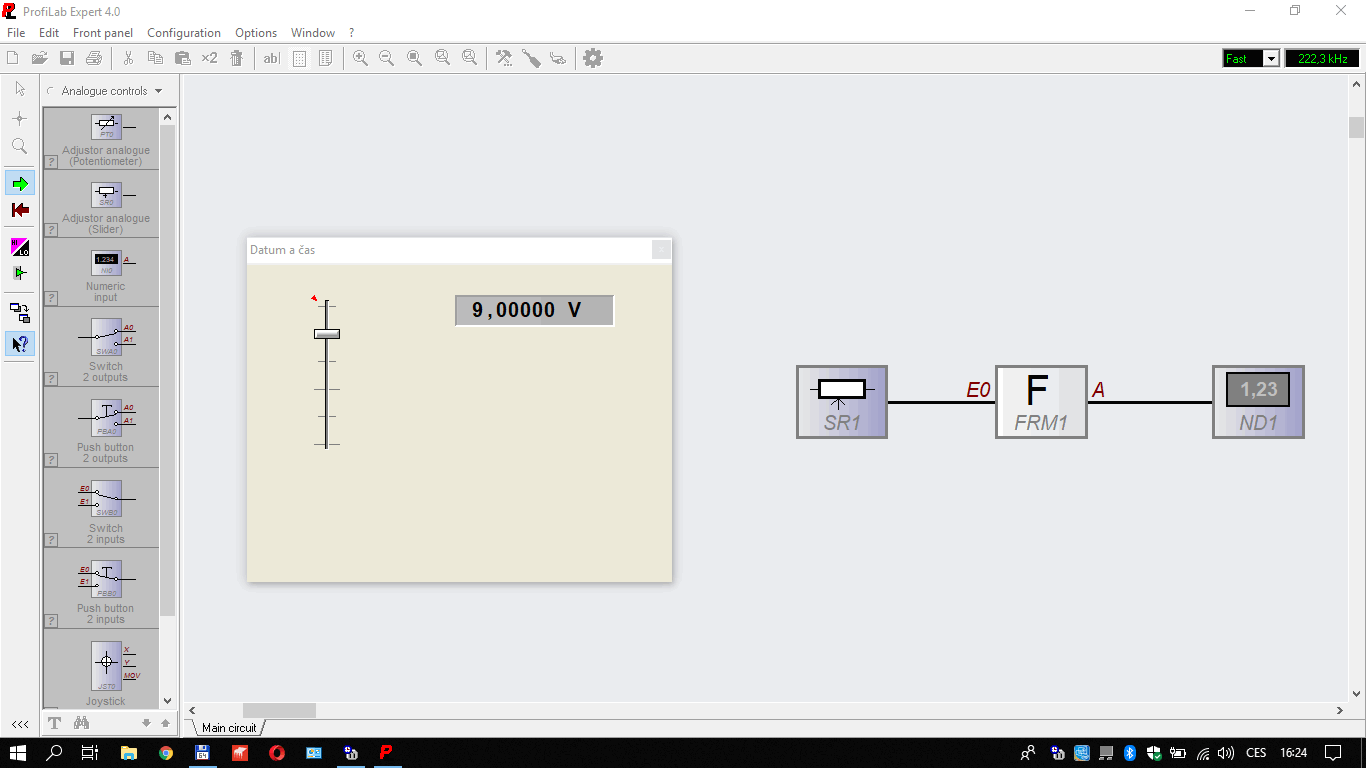
Task: Open the Front panel menu
Action: pyautogui.click(x=103, y=33)
